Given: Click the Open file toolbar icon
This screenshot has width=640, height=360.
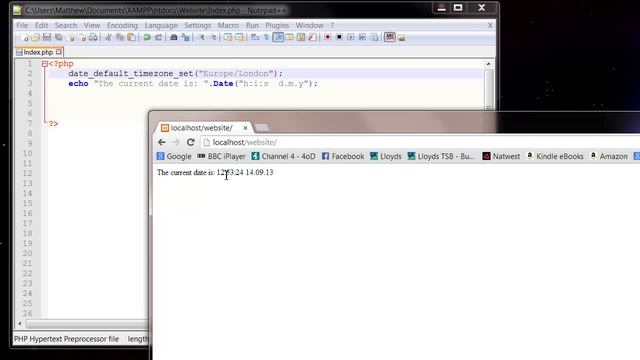Looking at the screenshot, I should pos(35,38).
